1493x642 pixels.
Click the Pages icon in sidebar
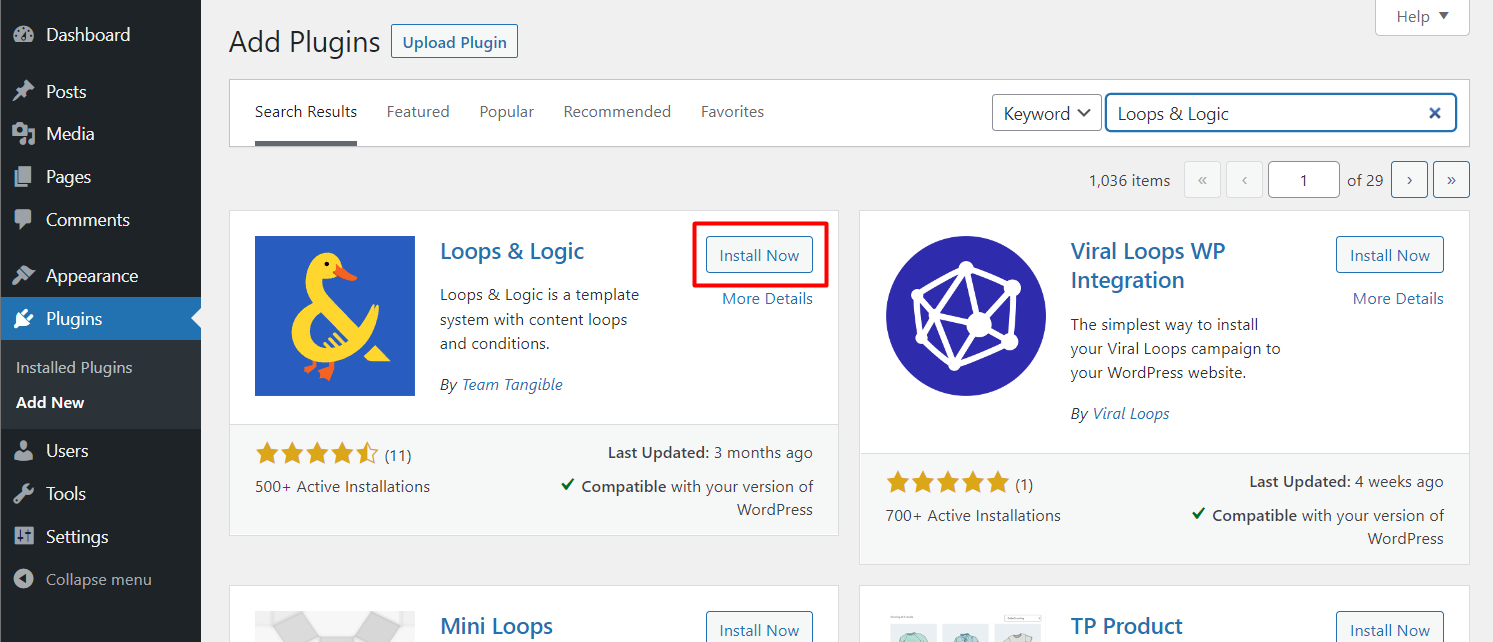click(24, 177)
